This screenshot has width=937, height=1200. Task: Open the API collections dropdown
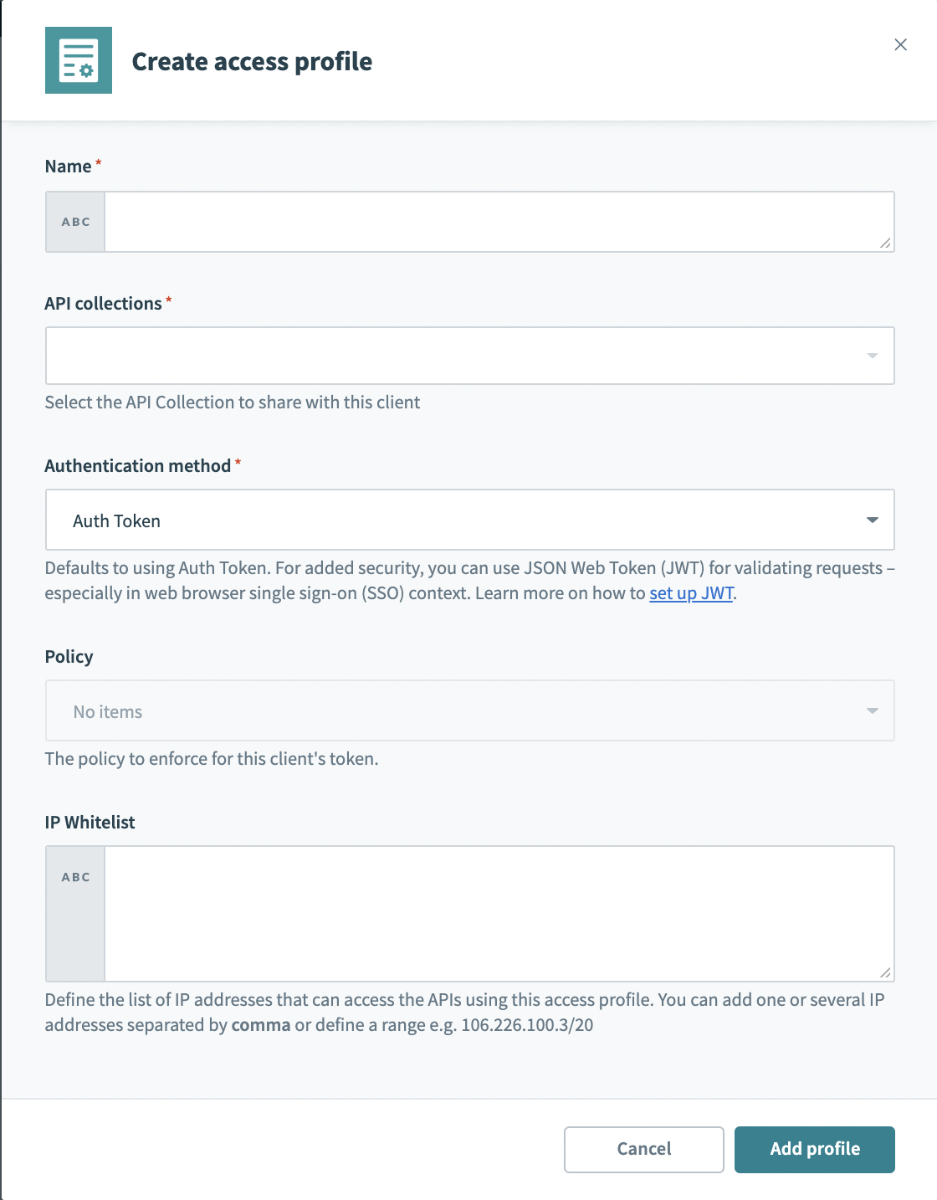click(470, 356)
